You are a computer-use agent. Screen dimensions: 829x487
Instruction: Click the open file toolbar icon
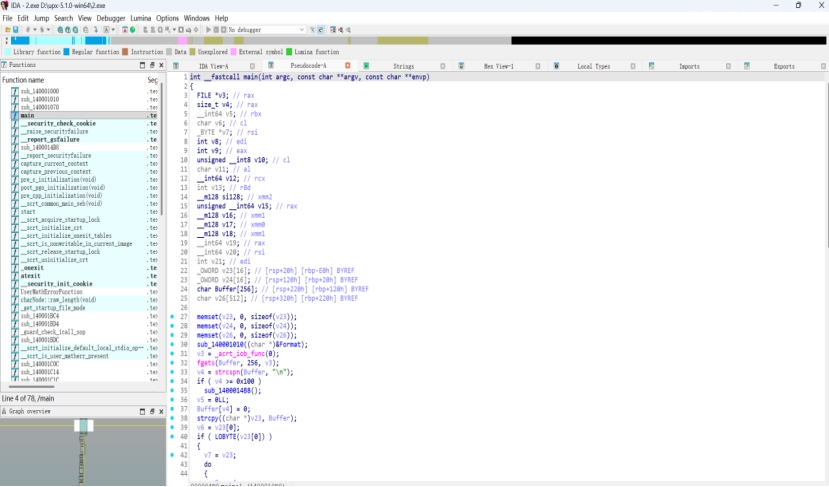[x=6, y=30]
